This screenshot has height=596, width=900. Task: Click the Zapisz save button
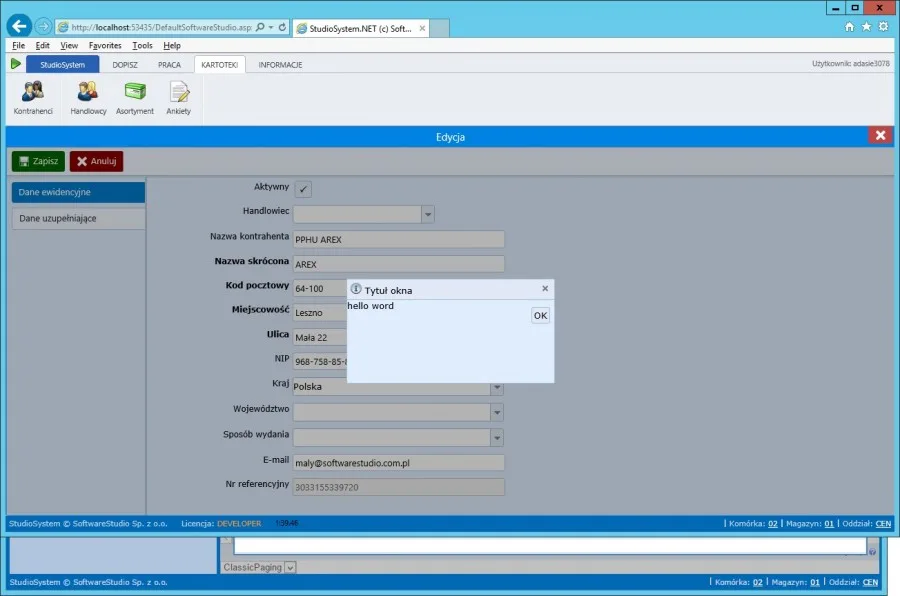click(38, 161)
